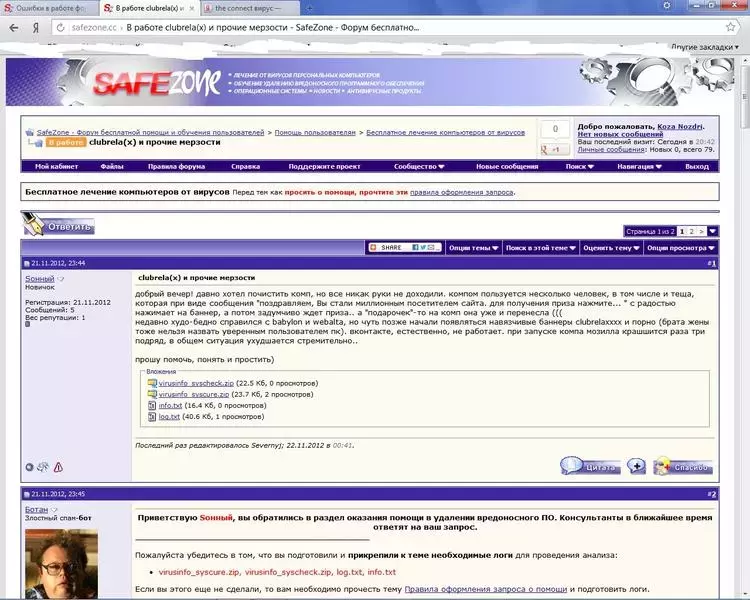Expand the Сообщество menu
Image resolution: width=750 pixels, height=600 pixels.
[419, 167]
